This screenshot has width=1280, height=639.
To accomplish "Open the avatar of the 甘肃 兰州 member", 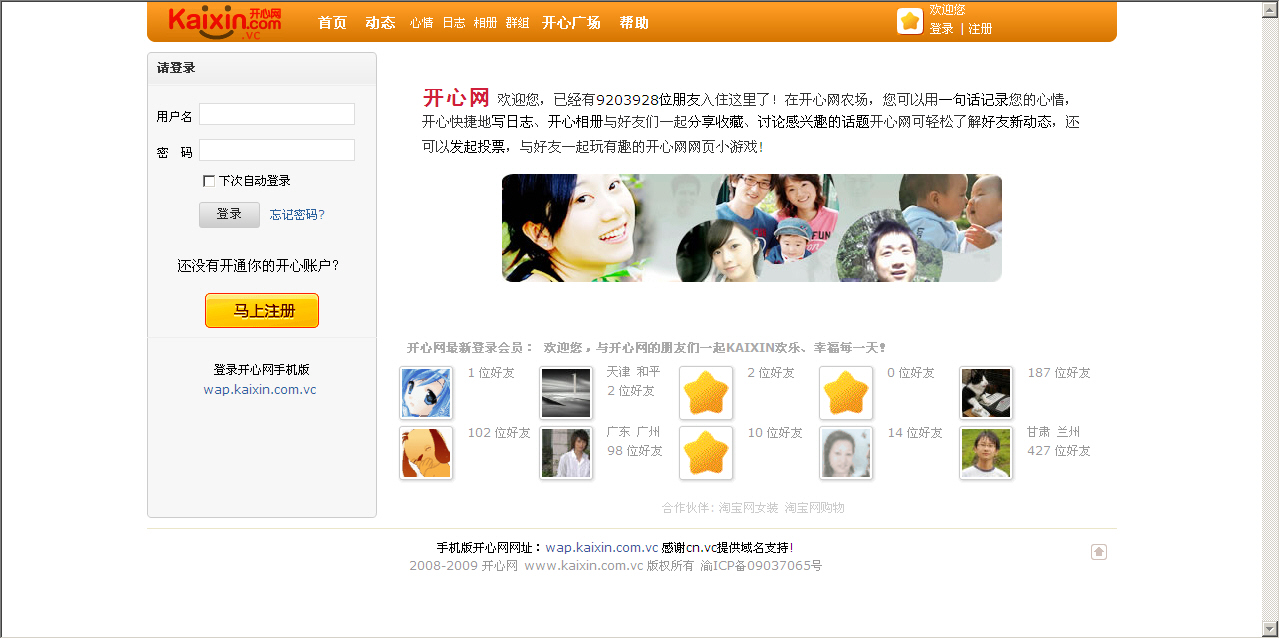I will [986, 453].
